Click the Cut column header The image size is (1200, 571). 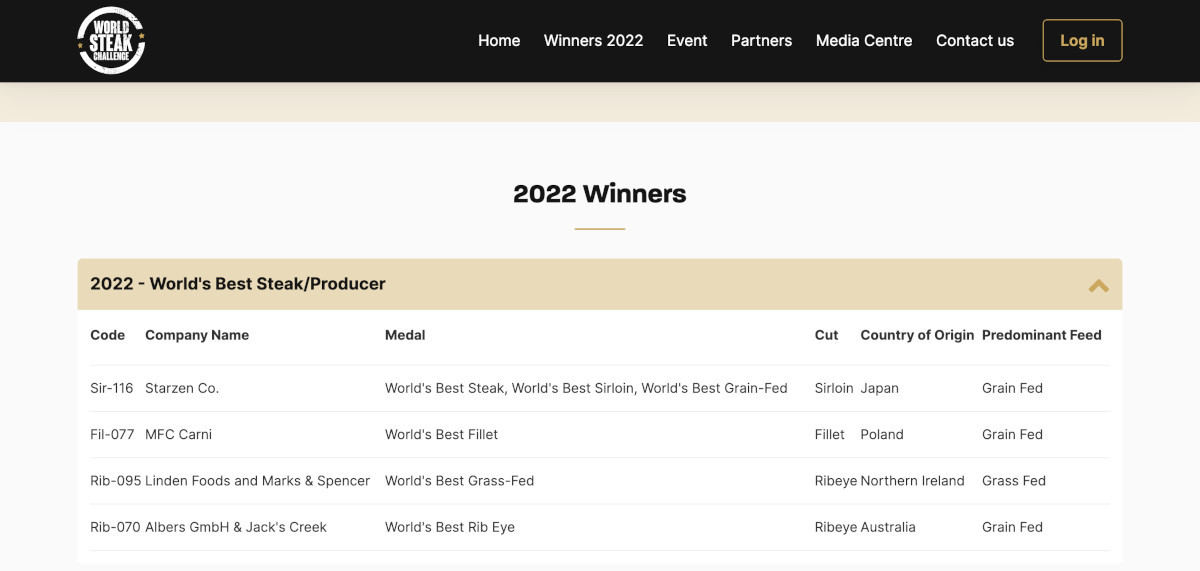pyautogui.click(x=826, y=335)
